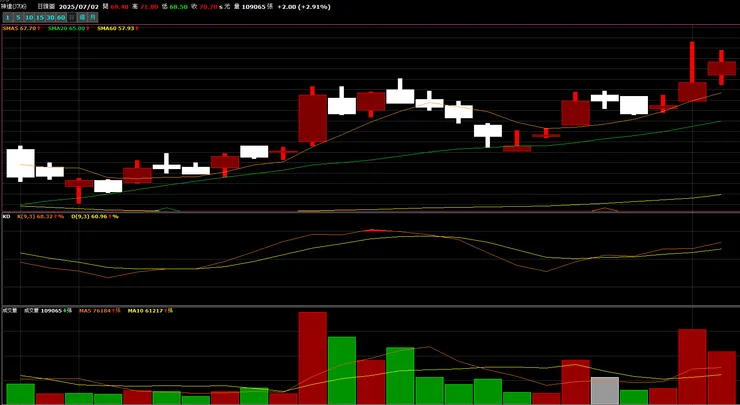The width and height of the screenshot is (740, 405).
Task: Choose the 30-minute chart interval
Action: (x=50, y=17)
